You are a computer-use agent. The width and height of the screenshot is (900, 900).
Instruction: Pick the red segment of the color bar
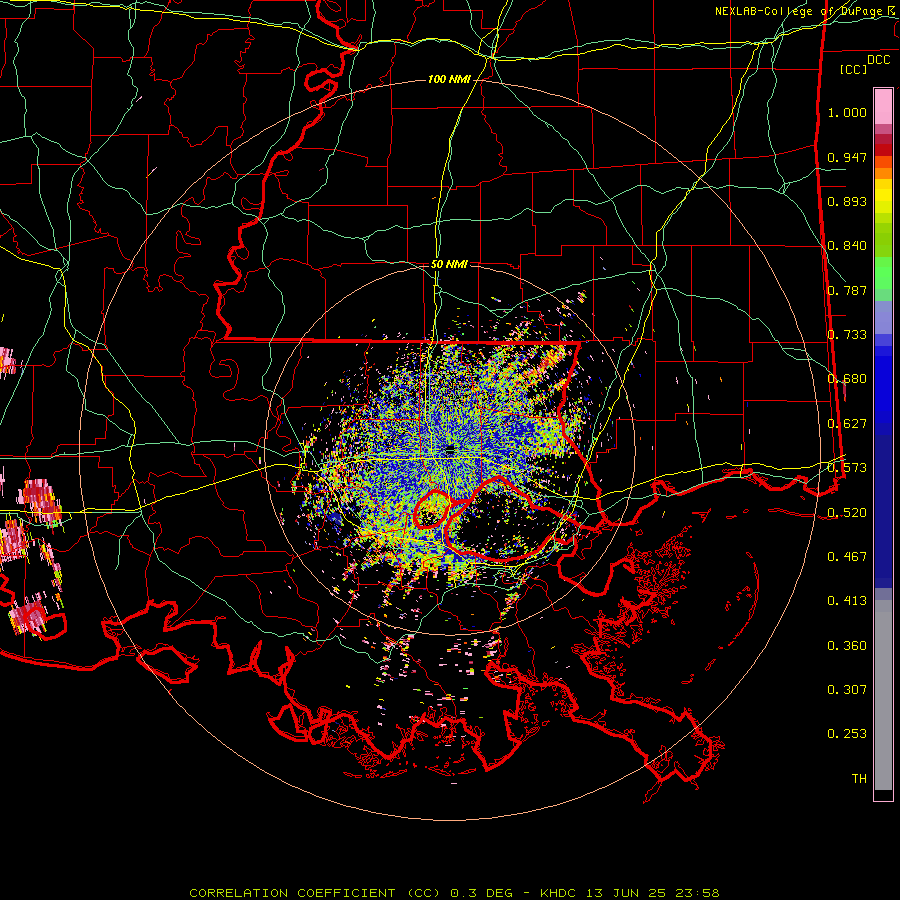pyautogui.click(x=883, y=149)
